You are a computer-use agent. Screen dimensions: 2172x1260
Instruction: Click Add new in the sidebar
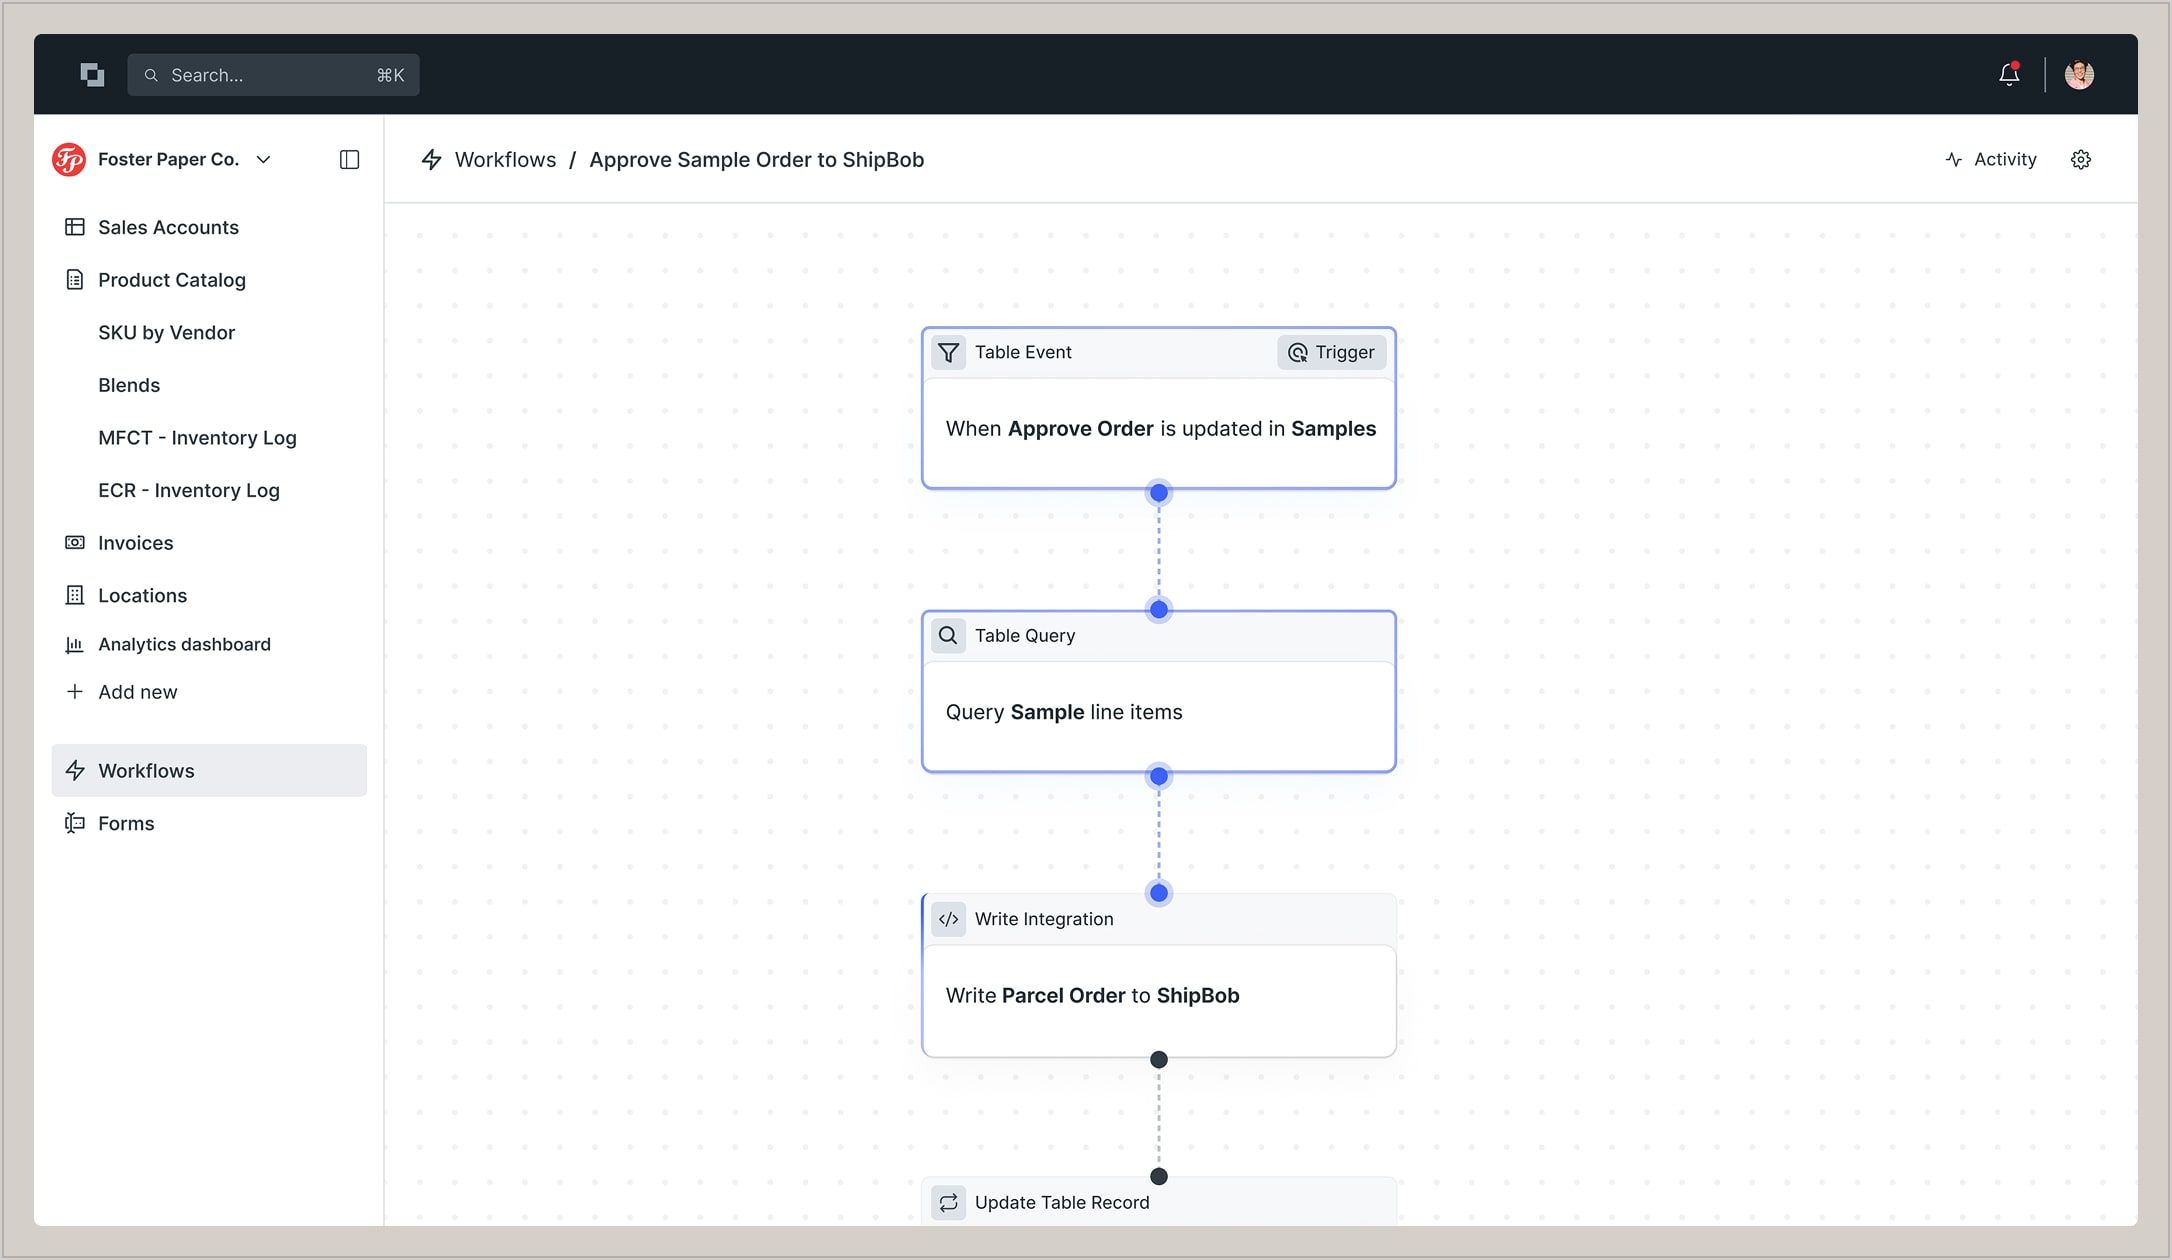137,691
